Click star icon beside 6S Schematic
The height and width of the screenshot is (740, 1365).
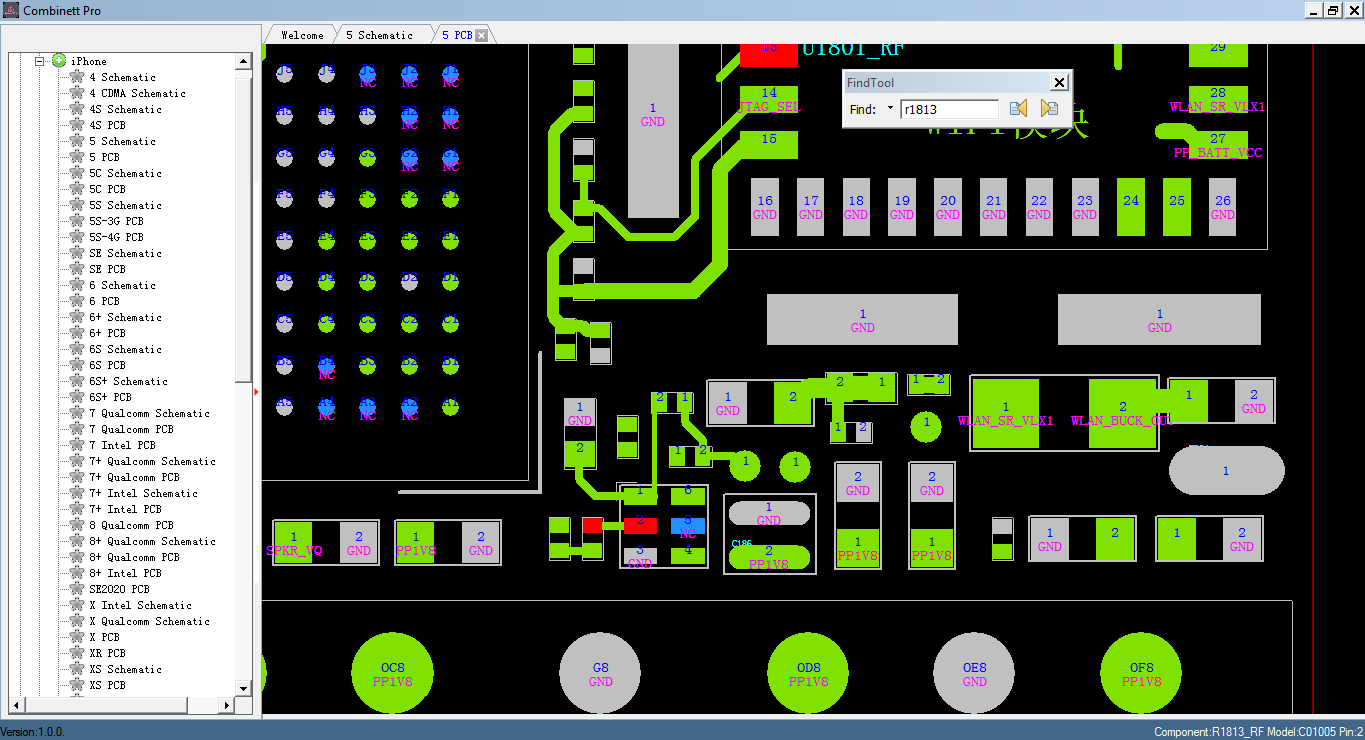pyautogui.click(x=77, y=349)
